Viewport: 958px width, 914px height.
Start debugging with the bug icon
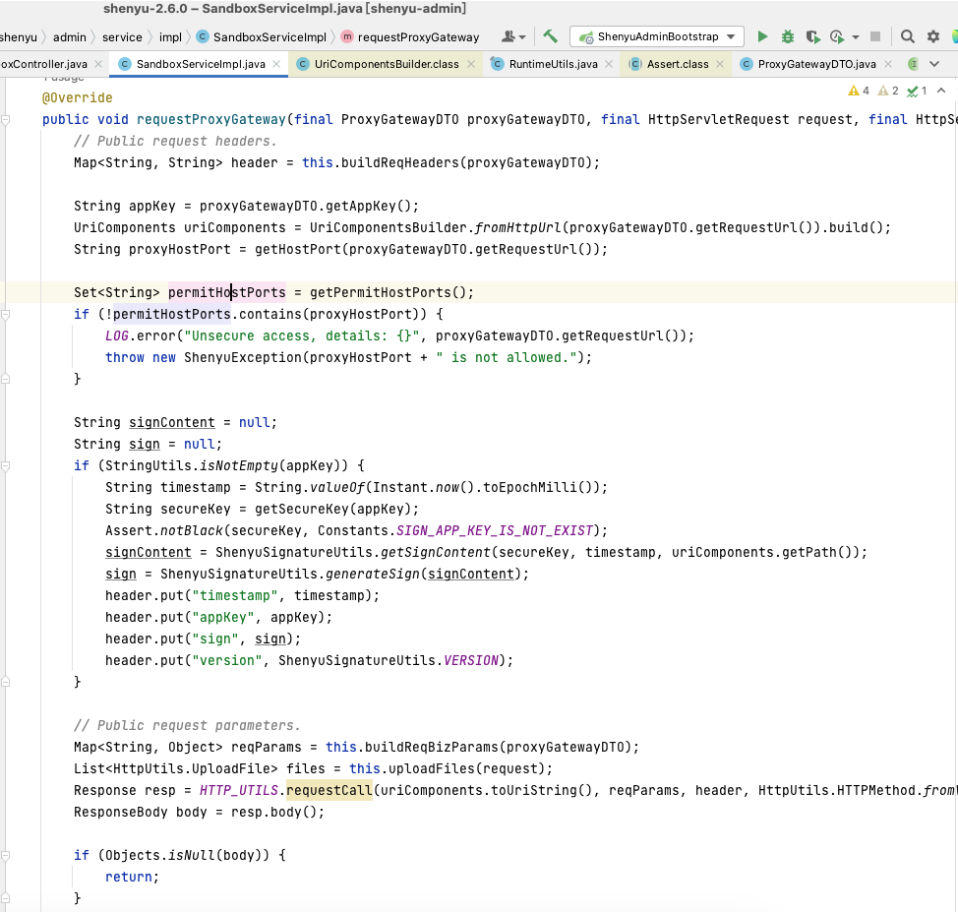(788, 37)
